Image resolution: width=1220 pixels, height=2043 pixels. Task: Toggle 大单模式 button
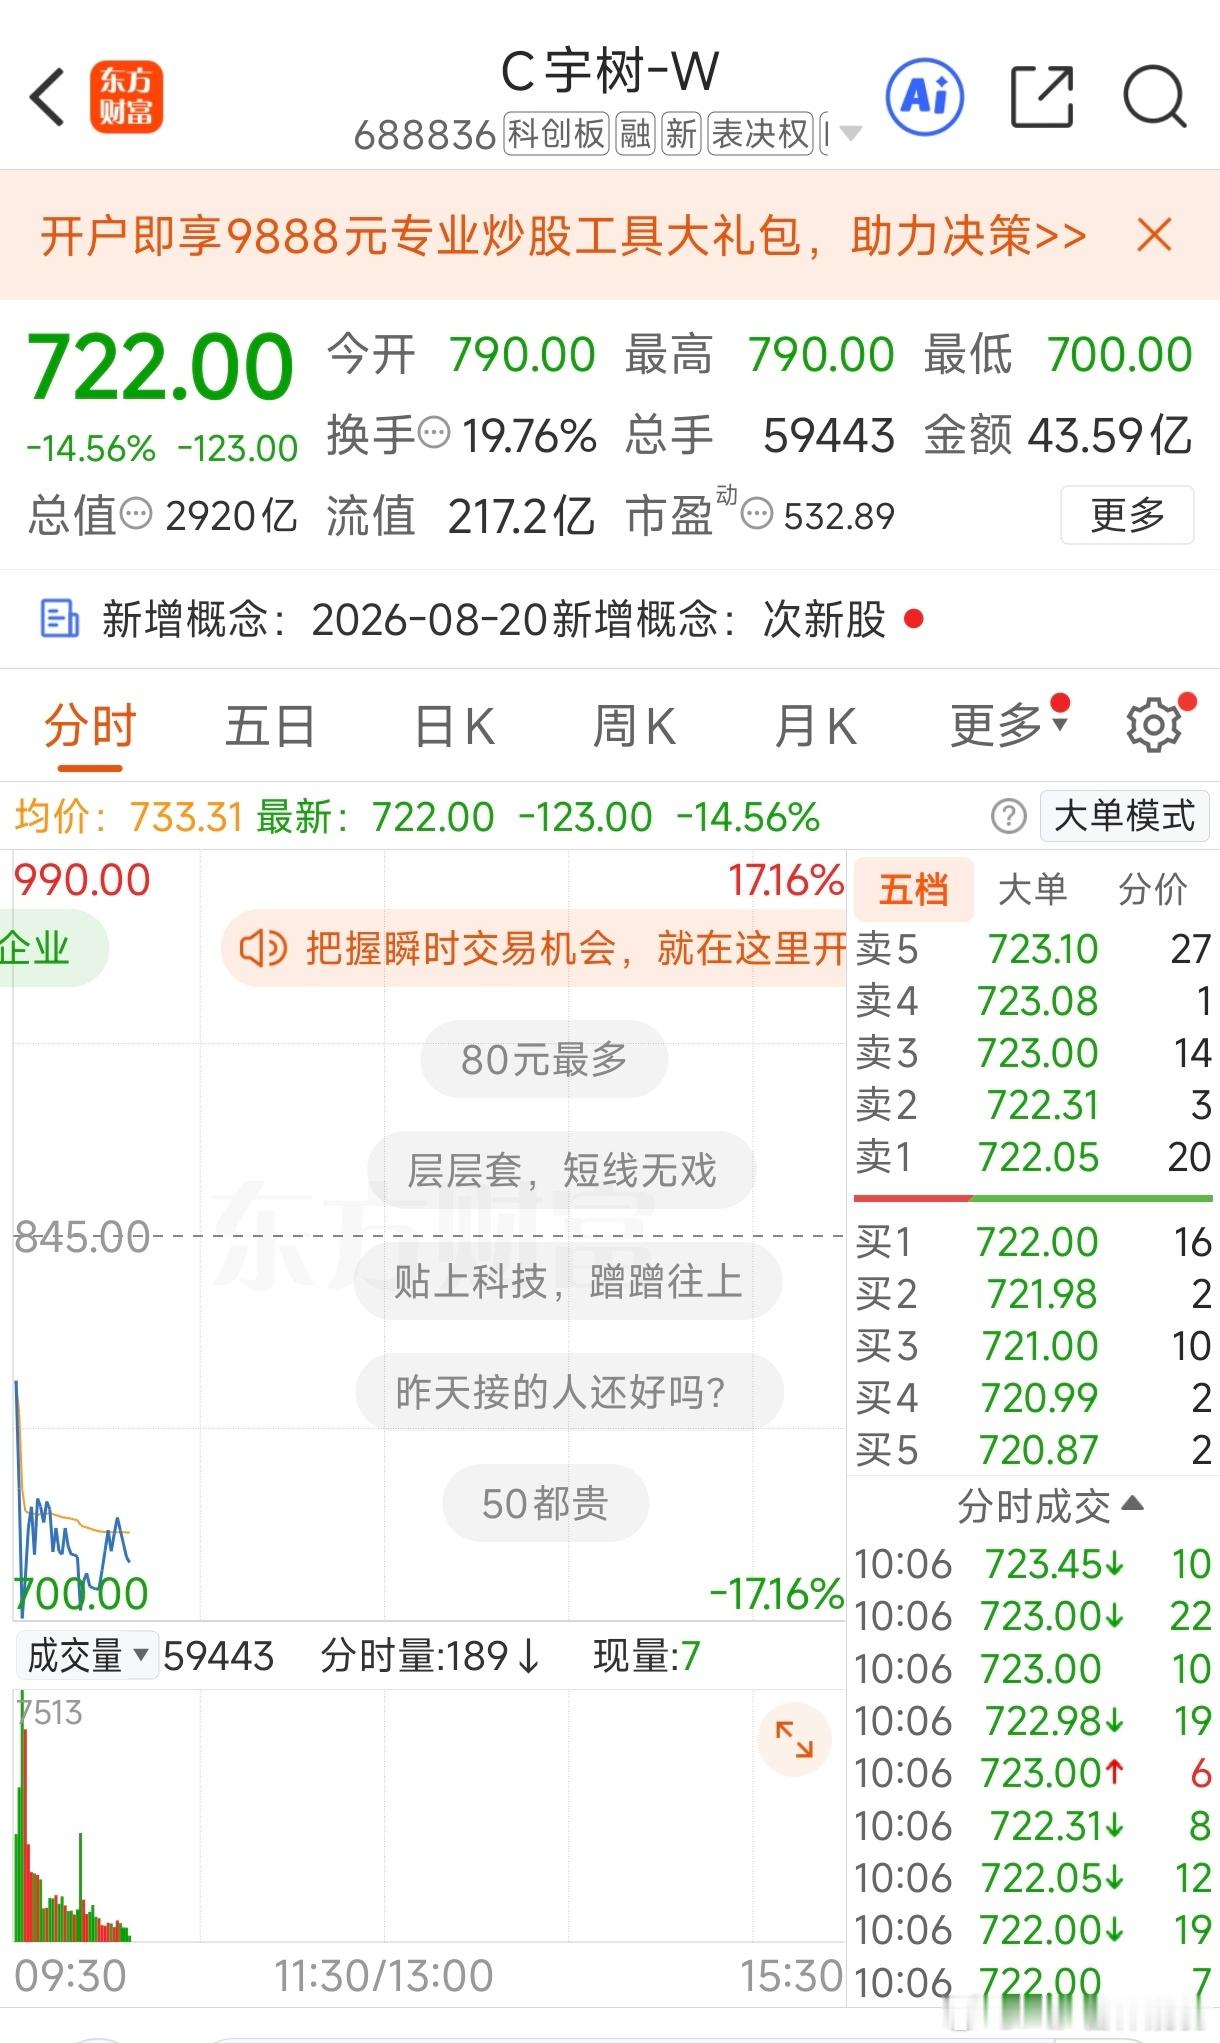click(1125, 816)
